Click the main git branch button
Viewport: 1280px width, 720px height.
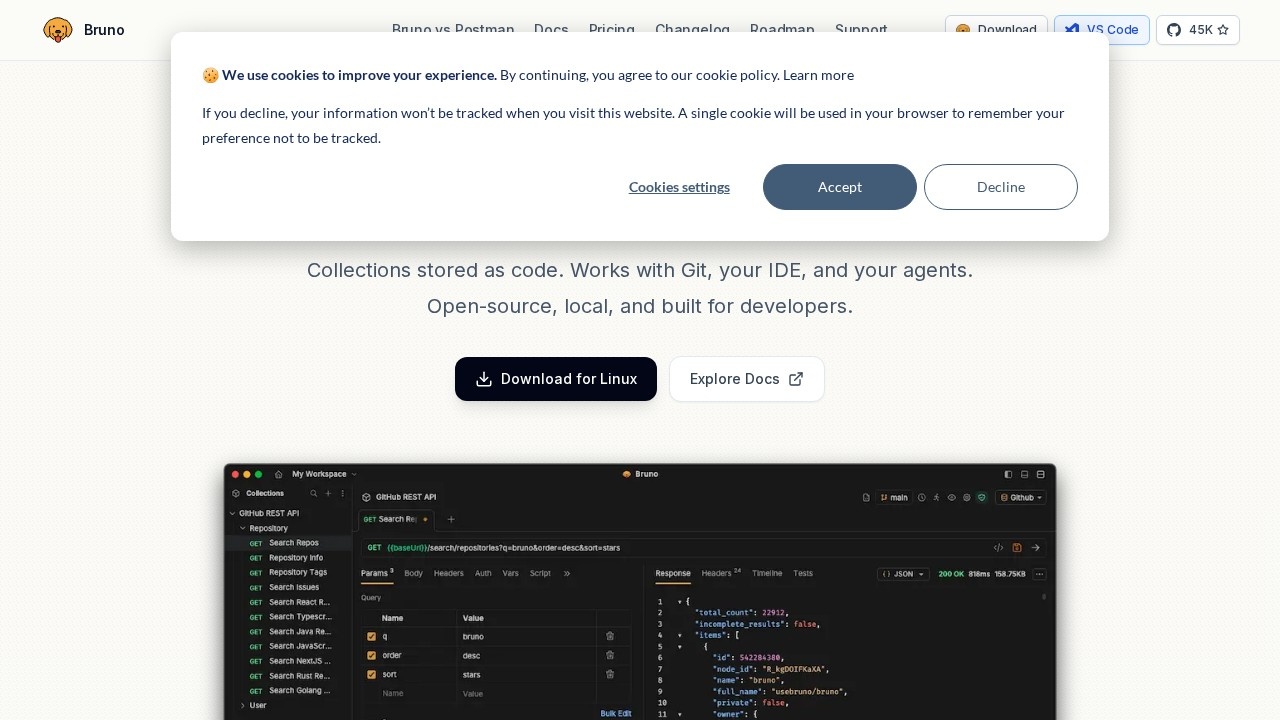click(894, 497)
